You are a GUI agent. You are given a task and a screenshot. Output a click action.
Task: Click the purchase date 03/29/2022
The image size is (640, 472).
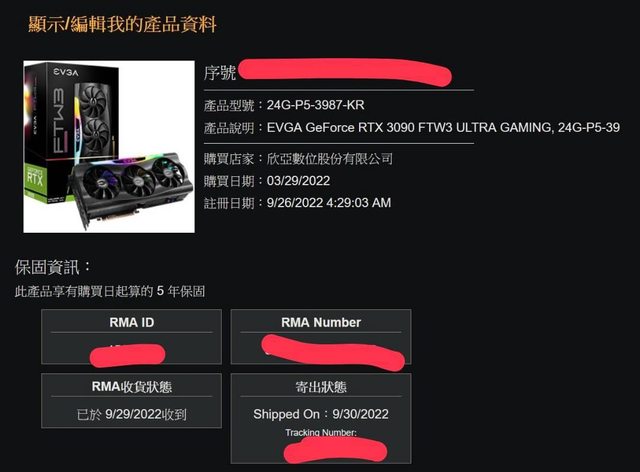point(298,181)
